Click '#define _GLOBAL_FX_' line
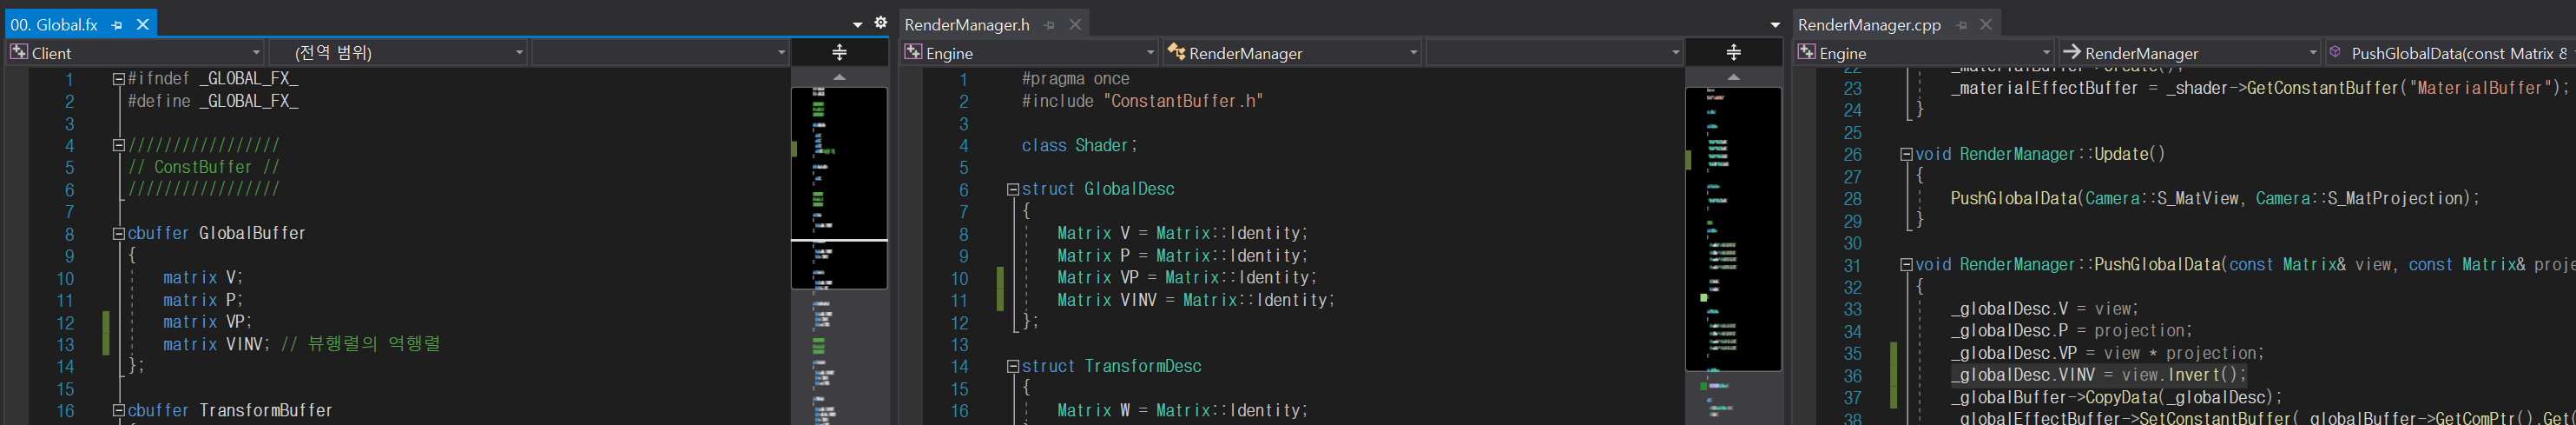Viewport: 2576px width, 425px height. (x=213, y=101)
